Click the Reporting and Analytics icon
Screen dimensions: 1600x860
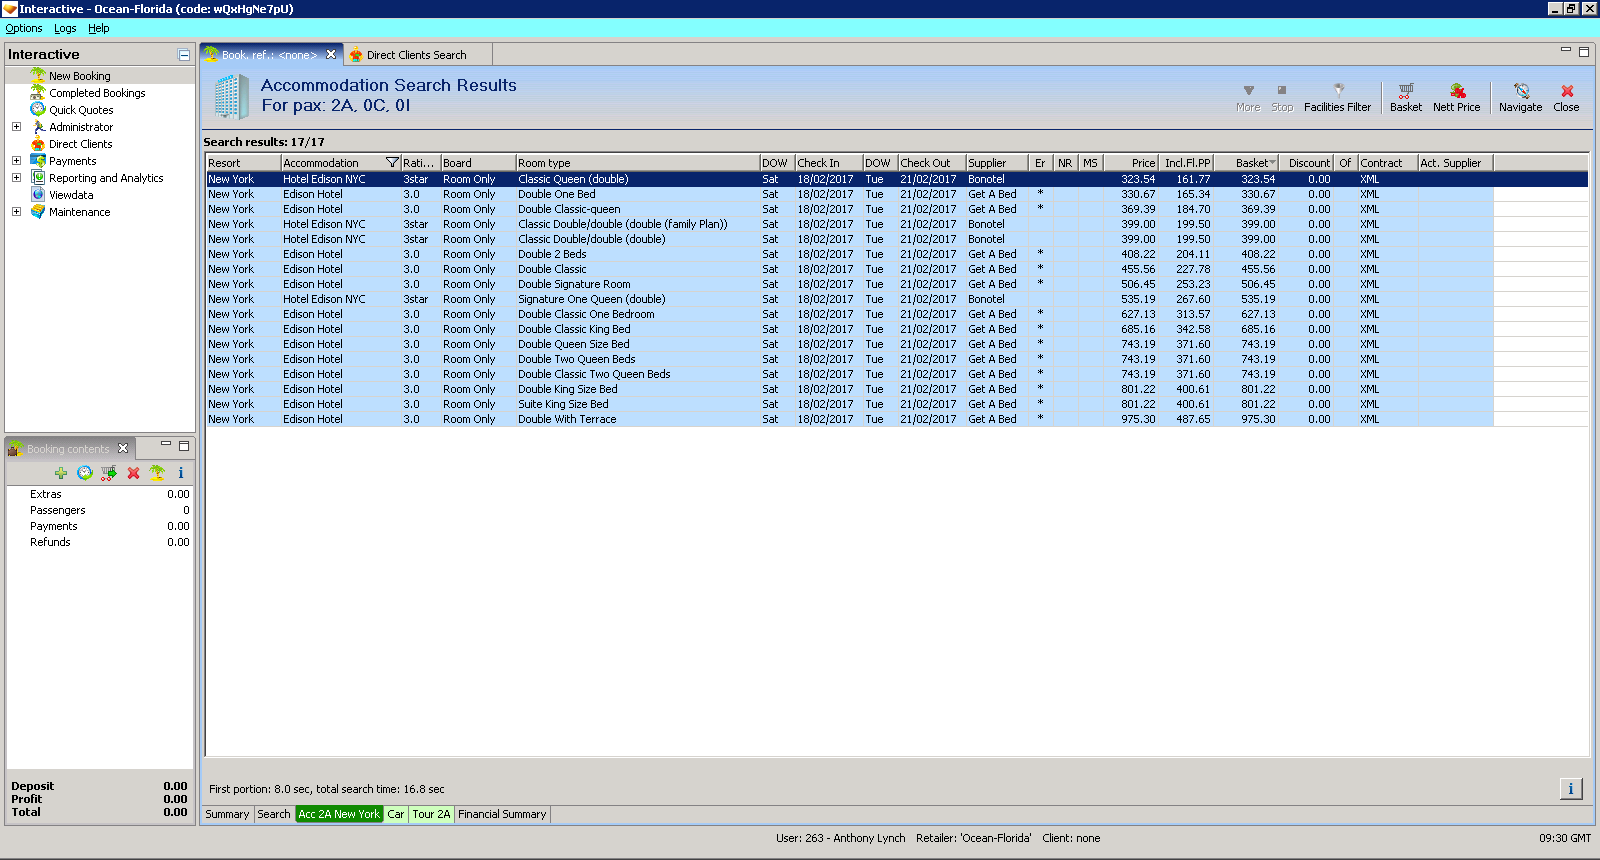click(x=38, y=177)
